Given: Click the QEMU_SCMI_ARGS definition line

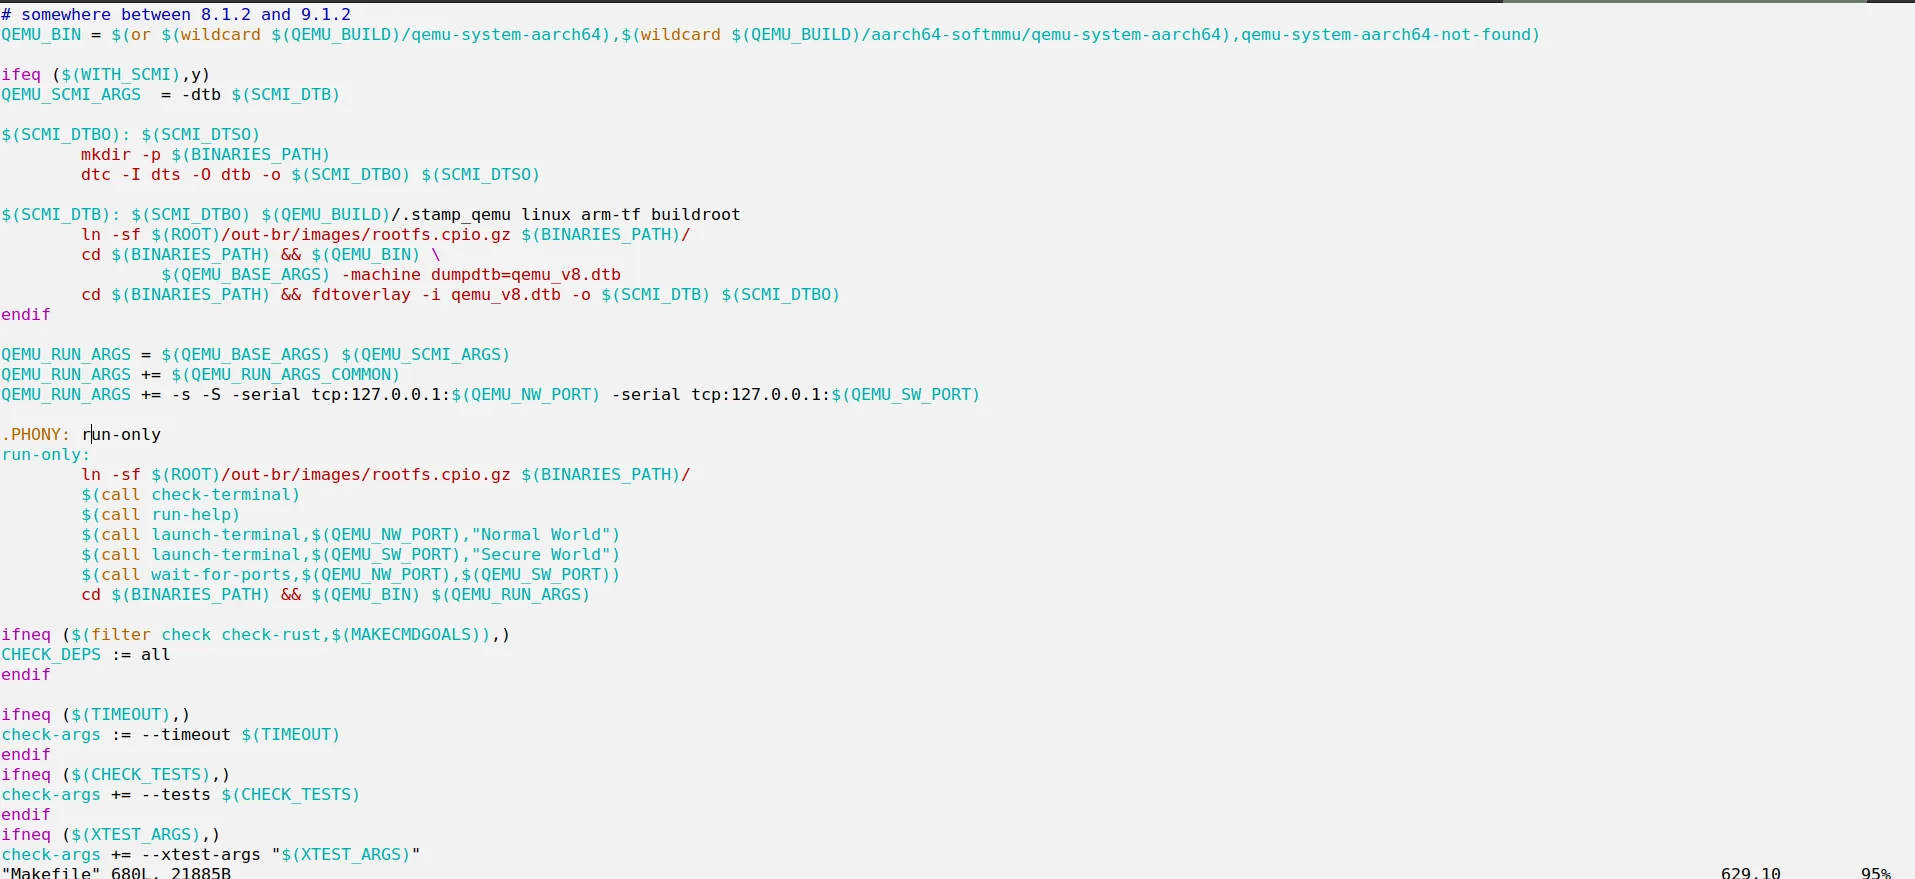Looking at the screenshot, I should click(171, 95).
